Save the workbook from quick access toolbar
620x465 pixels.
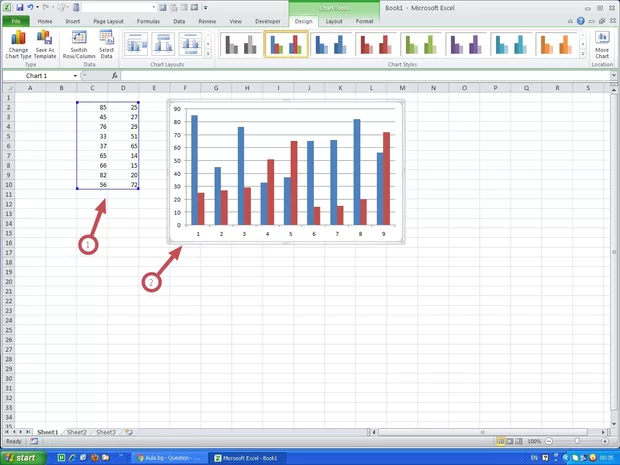[19, 7]
